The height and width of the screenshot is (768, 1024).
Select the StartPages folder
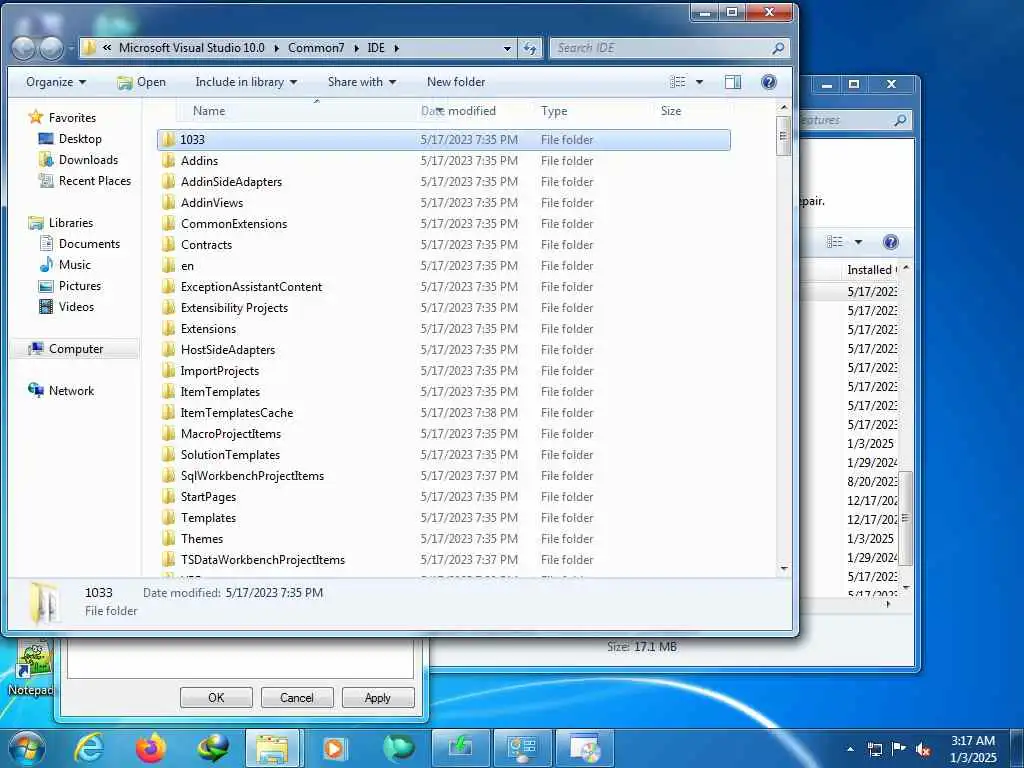443,496
